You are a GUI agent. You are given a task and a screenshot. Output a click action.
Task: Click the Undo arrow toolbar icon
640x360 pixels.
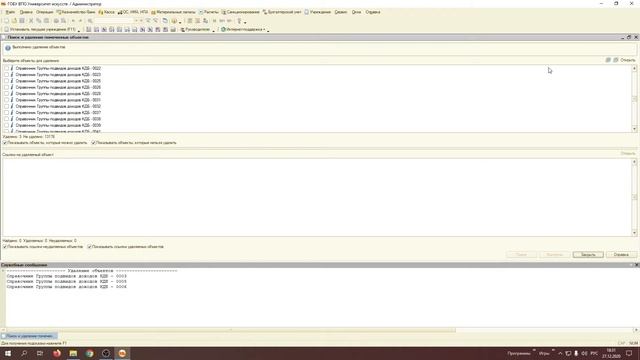[x=73, y=21]
